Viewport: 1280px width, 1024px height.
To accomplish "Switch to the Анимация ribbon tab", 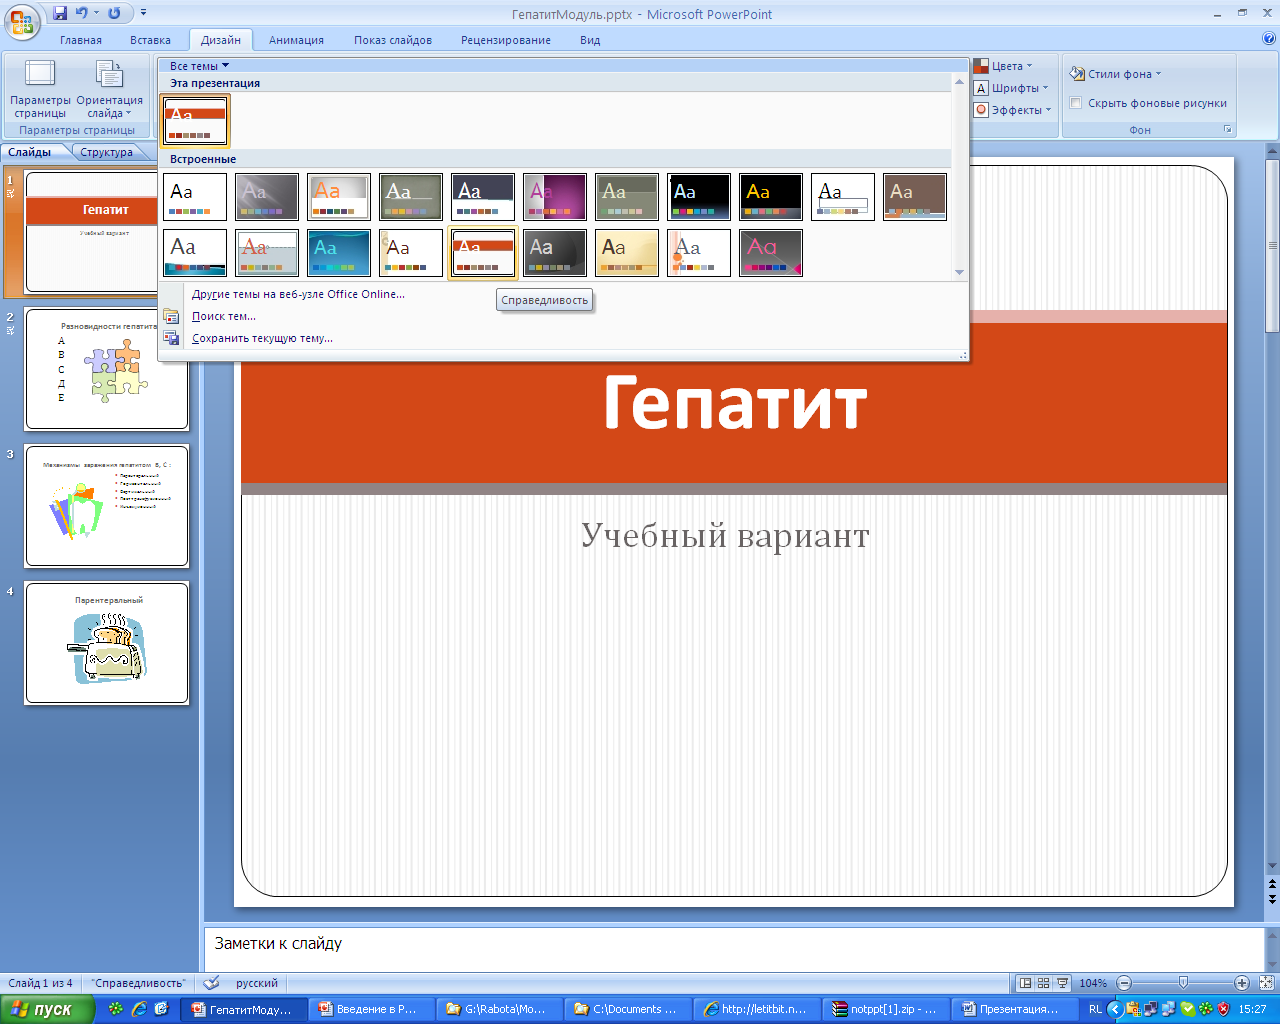I will 296,40.
